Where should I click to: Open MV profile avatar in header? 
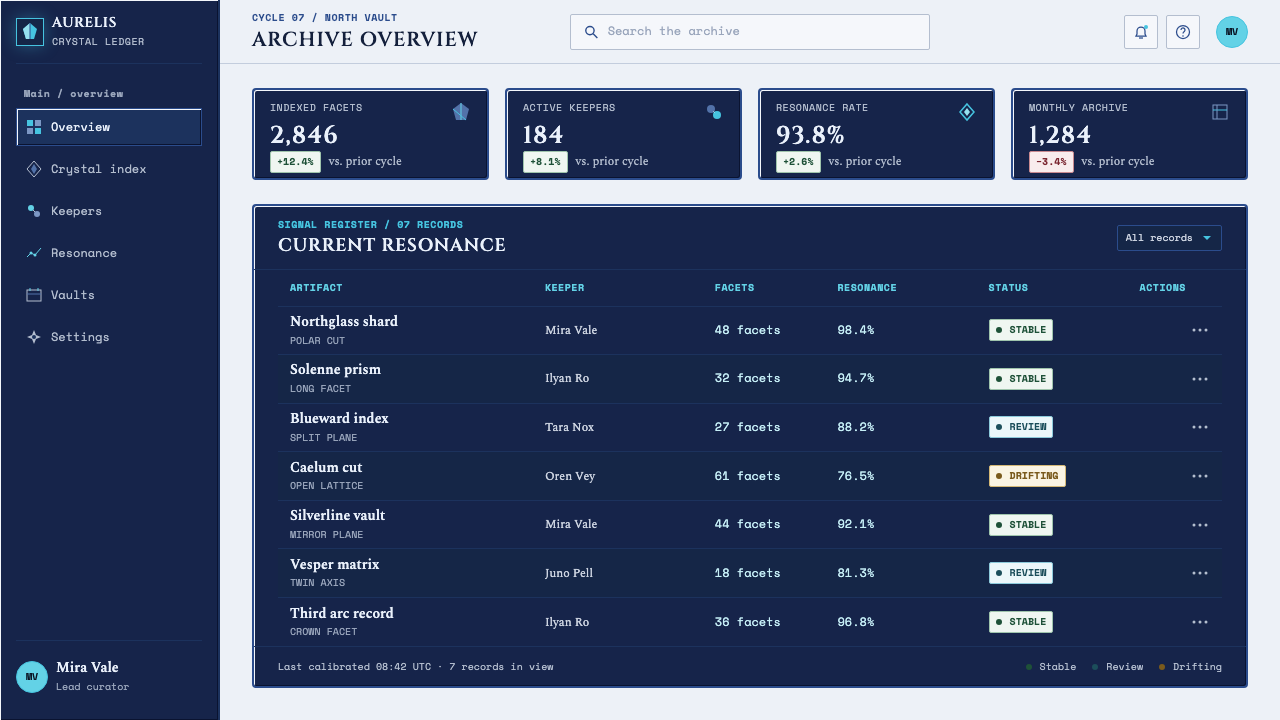(1232, 32)
